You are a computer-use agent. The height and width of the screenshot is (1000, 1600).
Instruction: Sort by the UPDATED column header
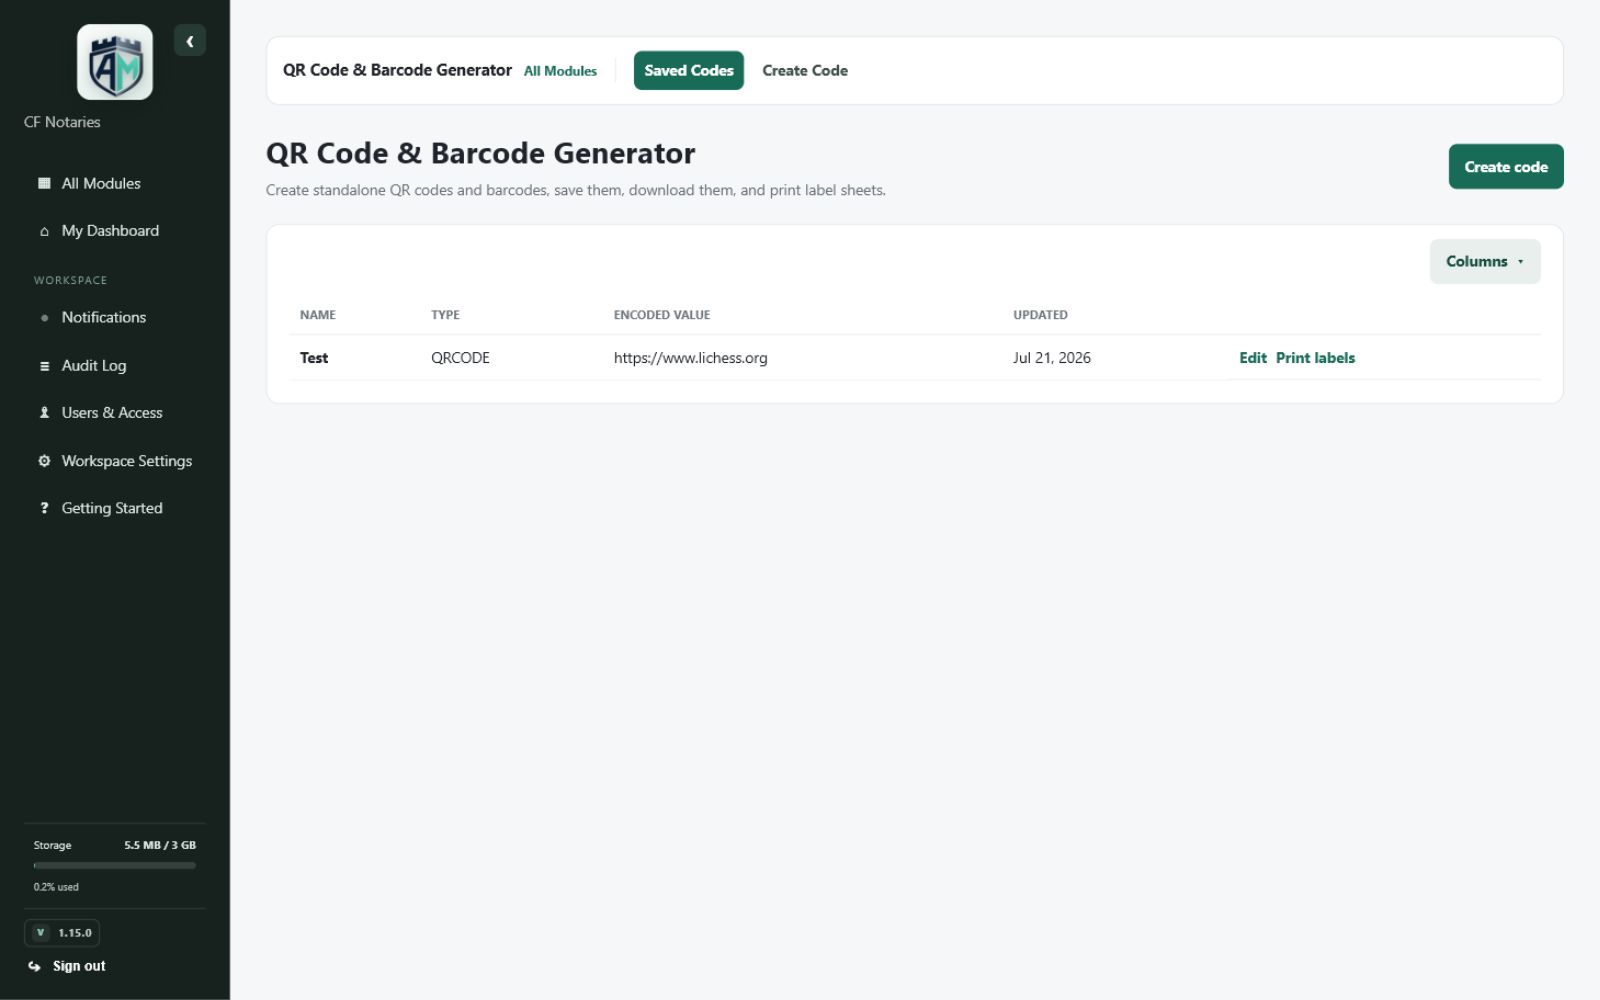coord(1040,315)
